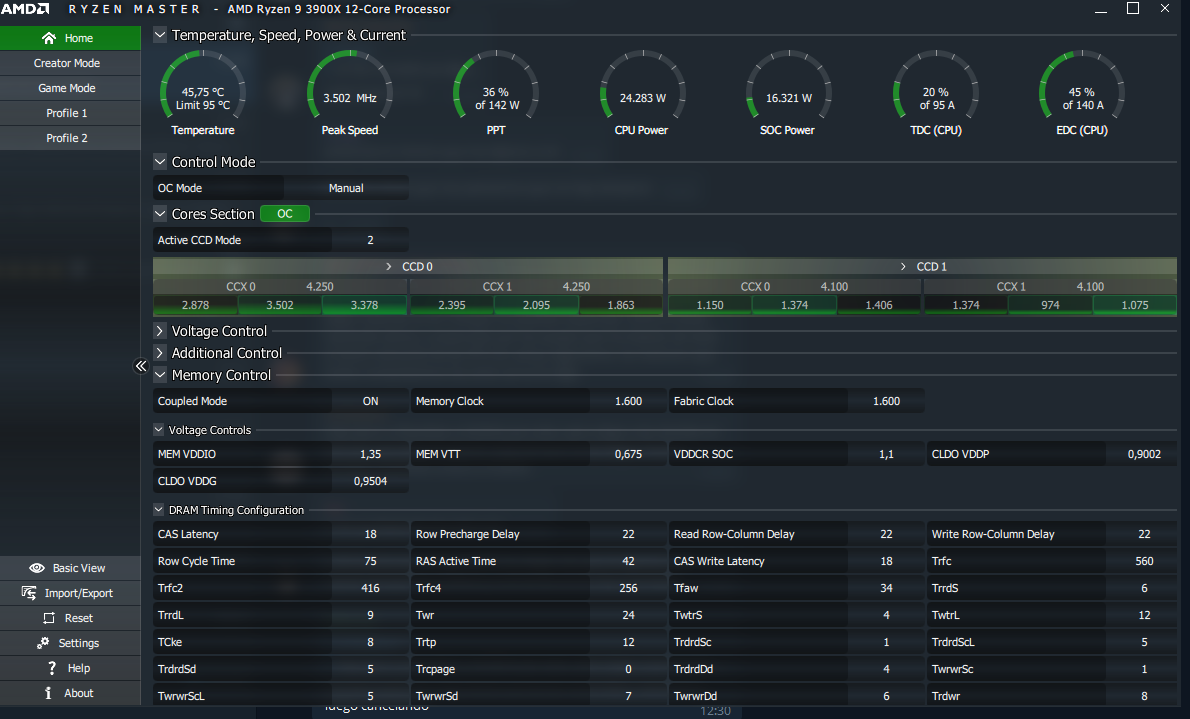Image resolution: width=1190 pixels, height=719 pixels.
Task: Switch to Game Mode
Action: click(x=71, y=88)
